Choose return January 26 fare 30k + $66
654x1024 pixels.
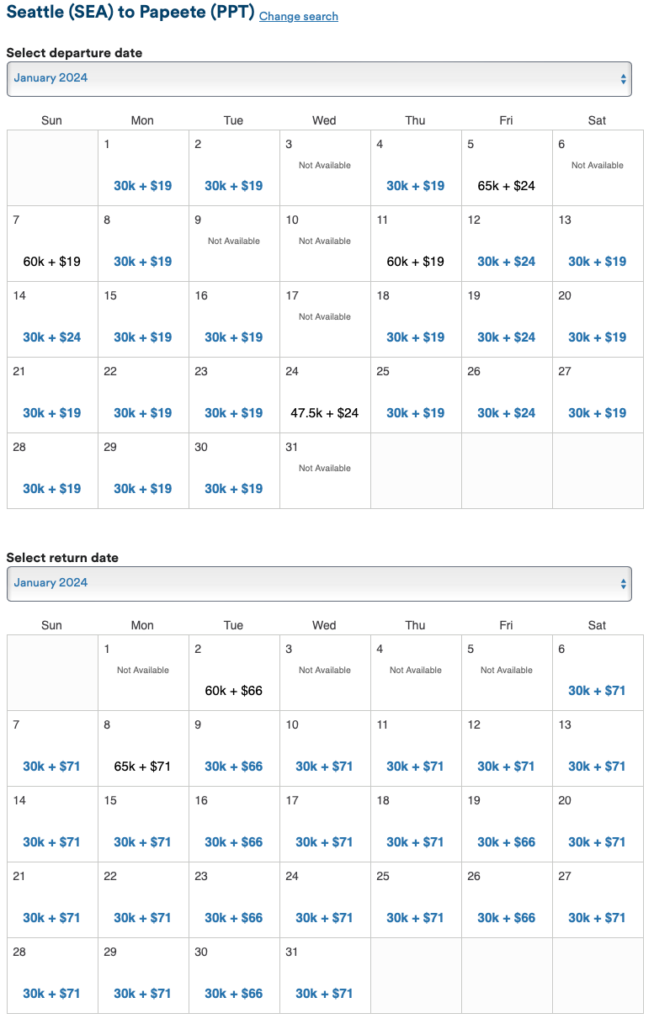(x=507, y=918)
